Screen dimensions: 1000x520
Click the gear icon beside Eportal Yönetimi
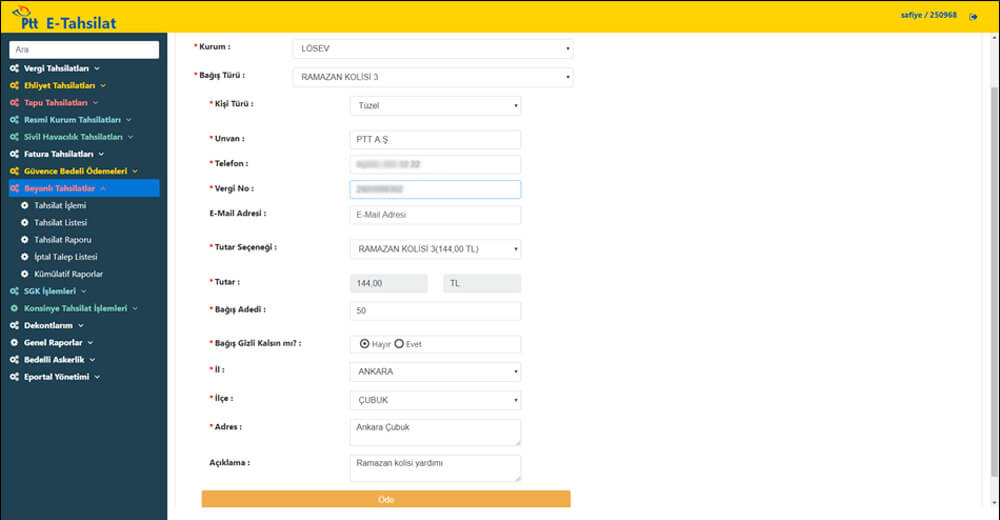point(14,378)
